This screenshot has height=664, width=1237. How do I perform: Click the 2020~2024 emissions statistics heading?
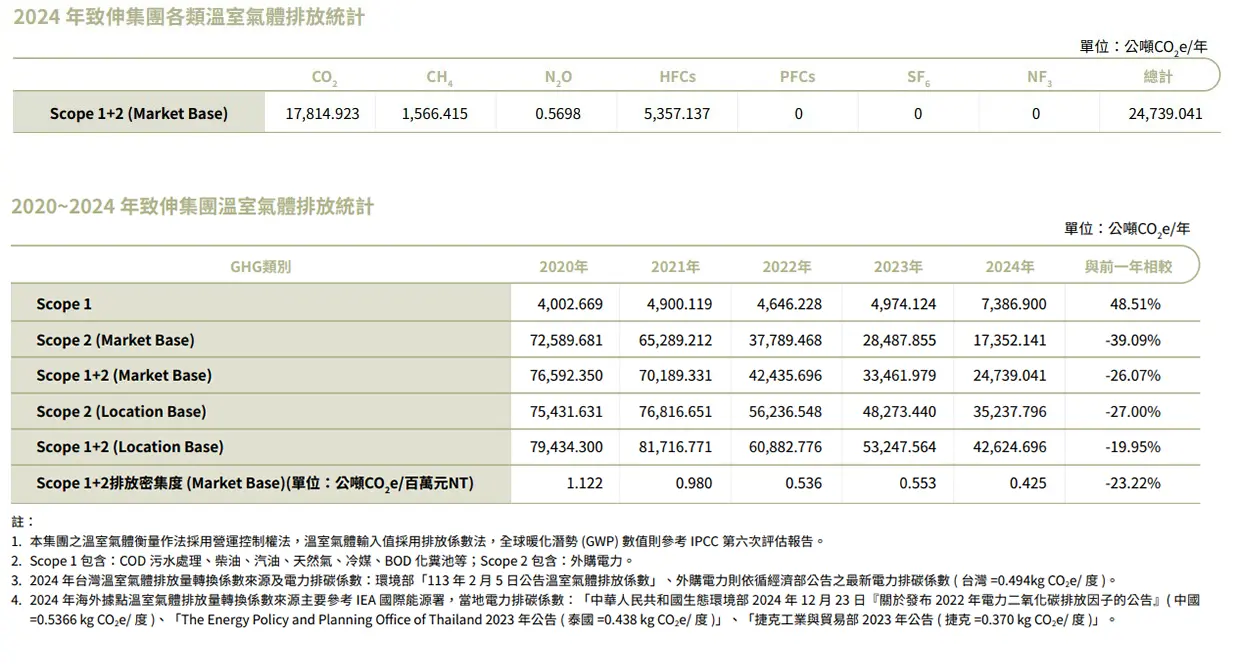(192, 207)
